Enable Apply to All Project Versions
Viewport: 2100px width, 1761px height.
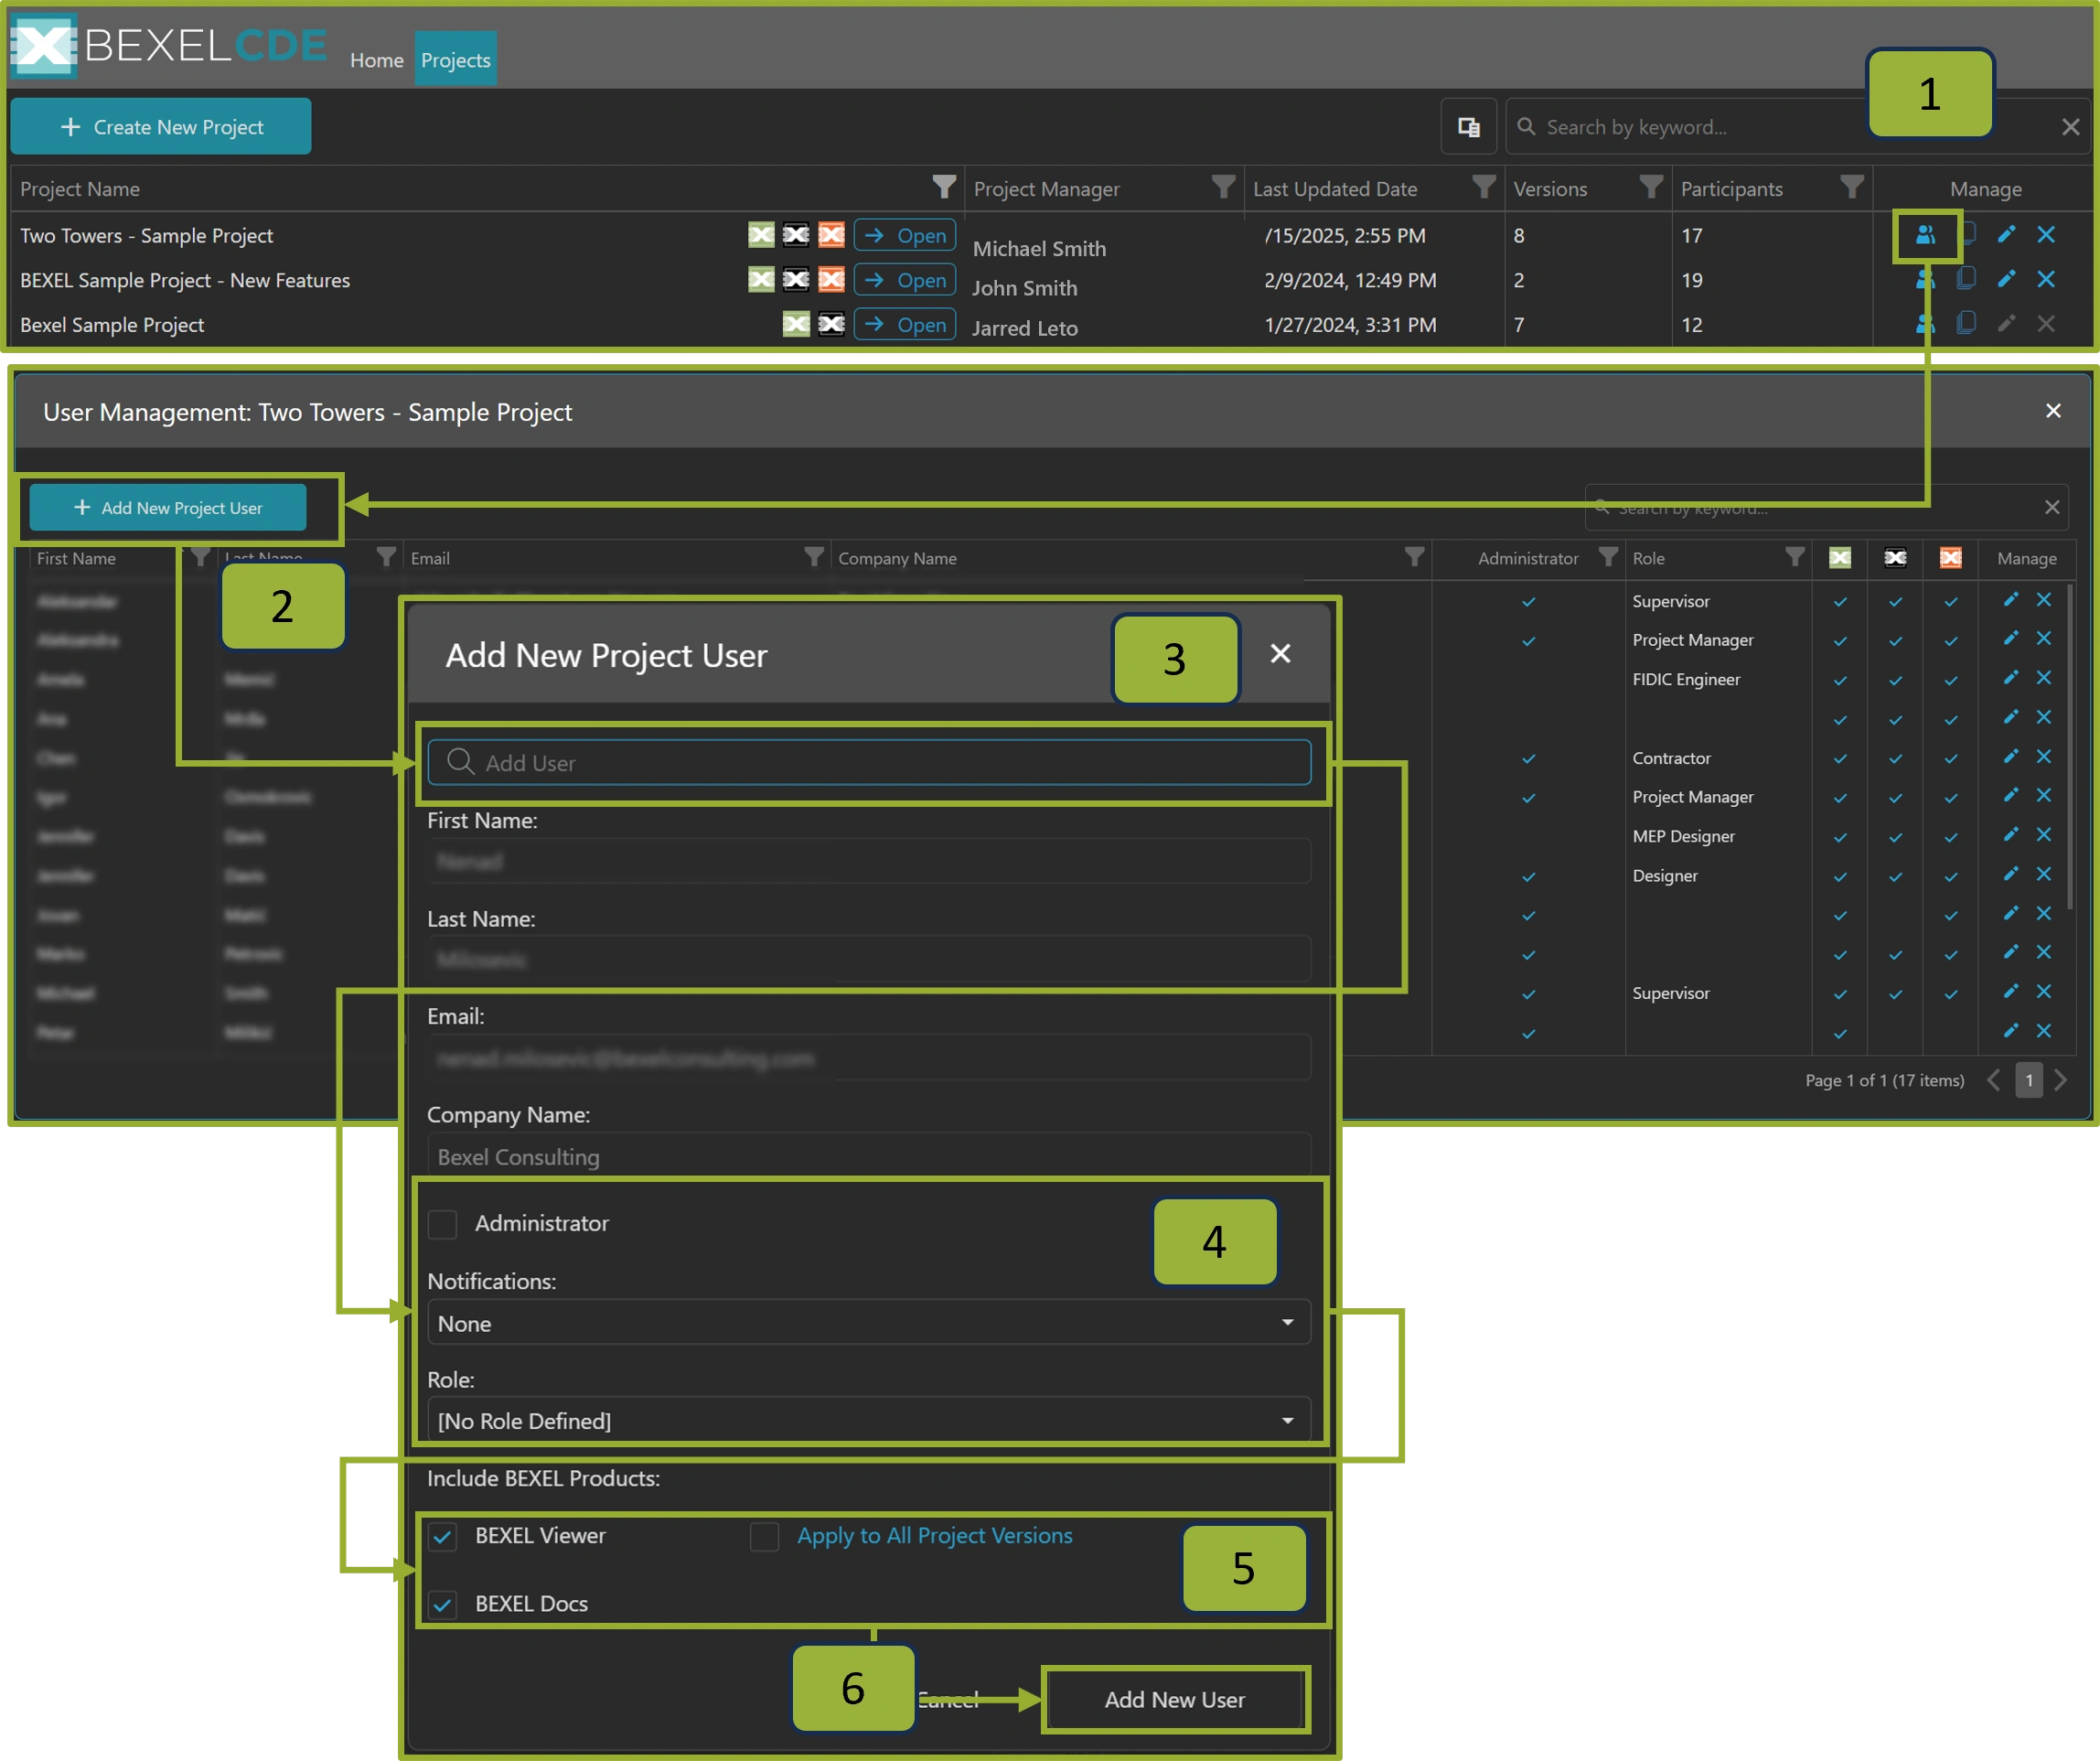(x=764, y=1536)
